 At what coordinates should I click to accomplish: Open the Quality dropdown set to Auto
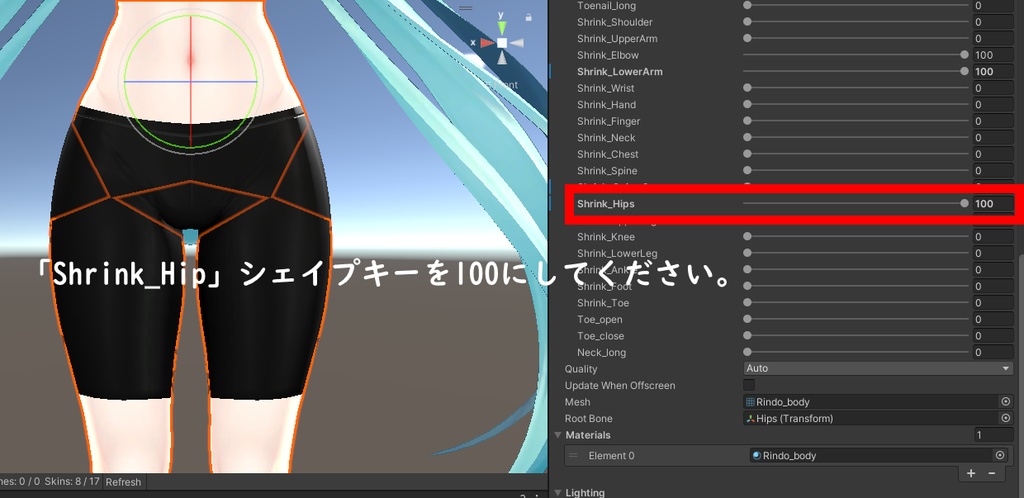[x=878, y=369]
